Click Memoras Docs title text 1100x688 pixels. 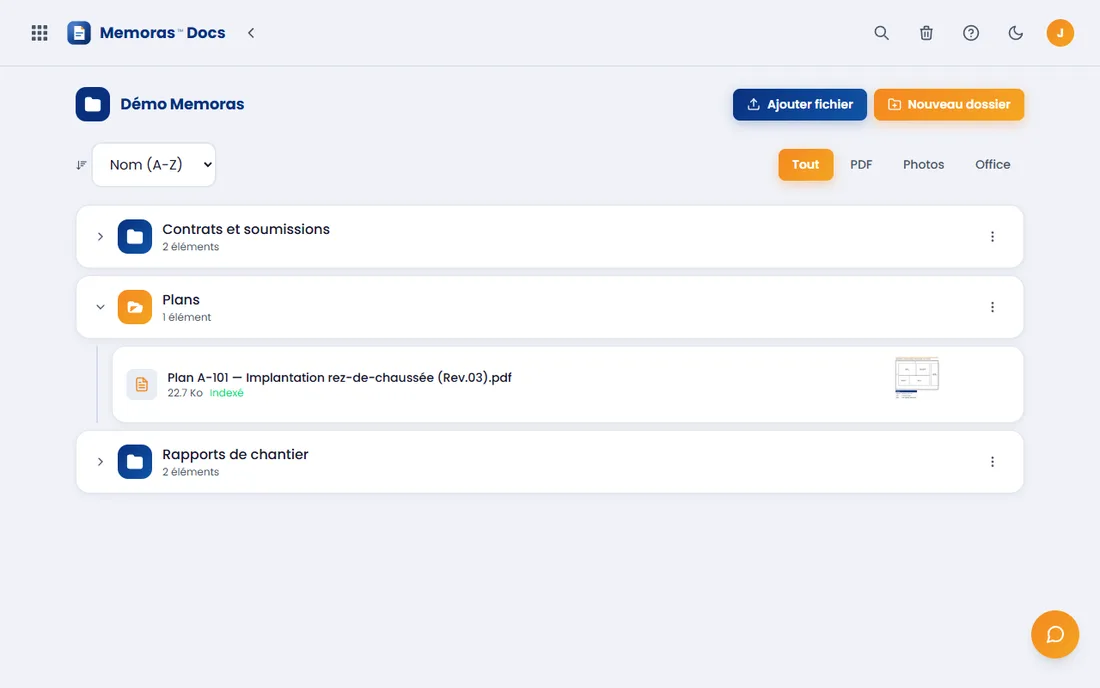coord(162,33)
